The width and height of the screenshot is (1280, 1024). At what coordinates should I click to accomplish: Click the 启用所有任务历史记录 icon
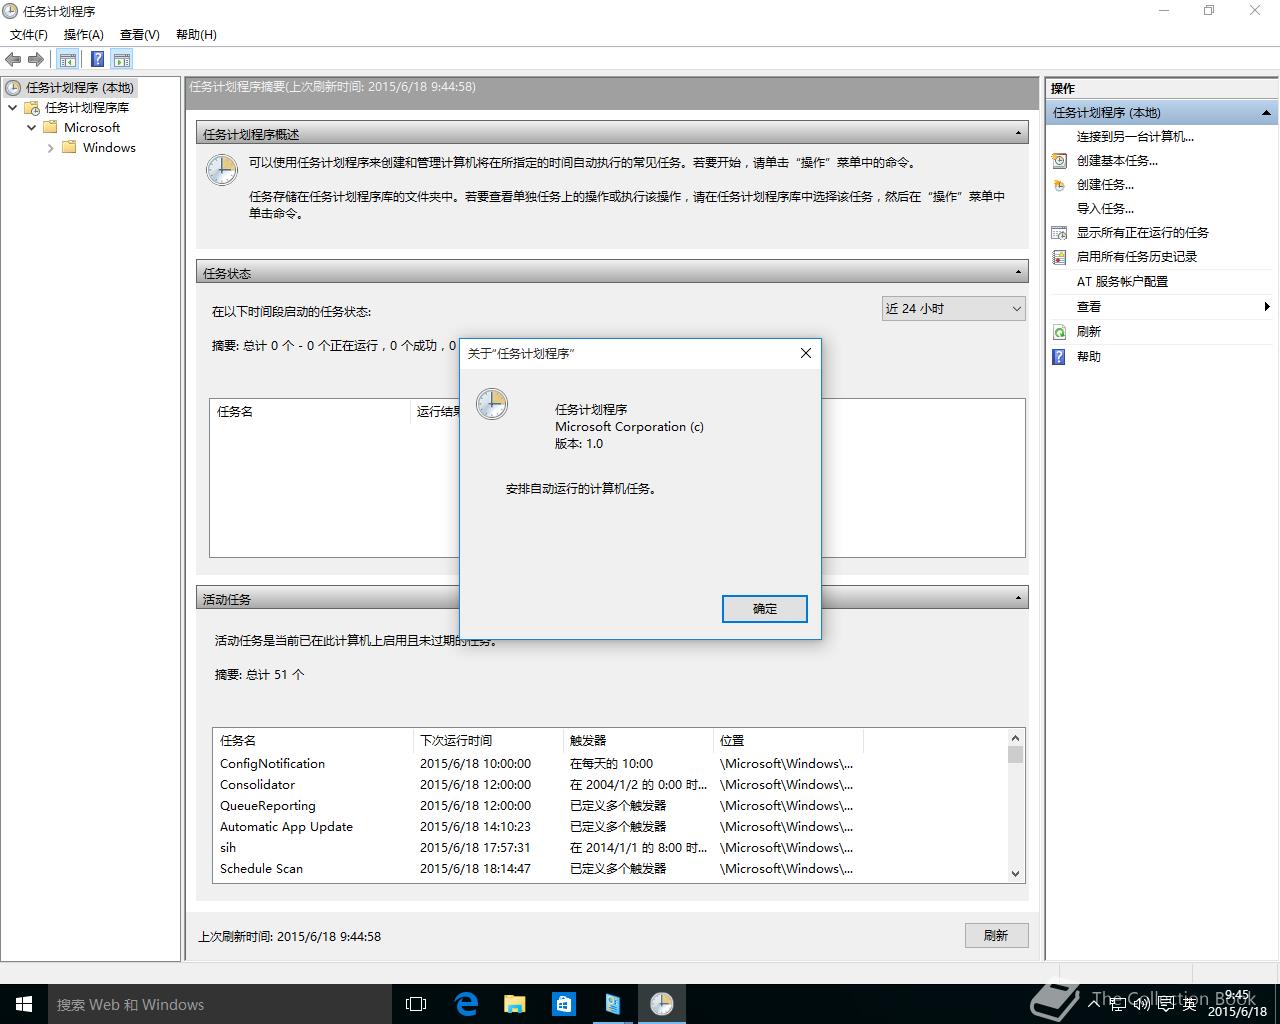pos(1060,256)
